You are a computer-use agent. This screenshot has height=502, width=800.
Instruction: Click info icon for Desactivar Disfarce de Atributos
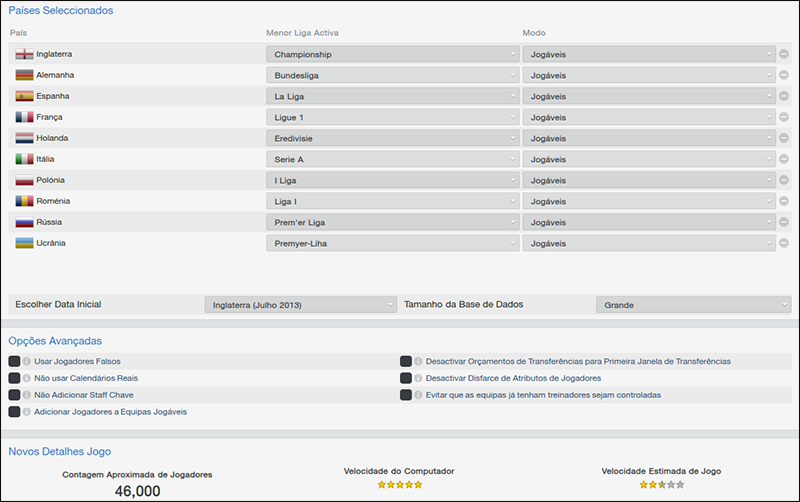[418, 378]
